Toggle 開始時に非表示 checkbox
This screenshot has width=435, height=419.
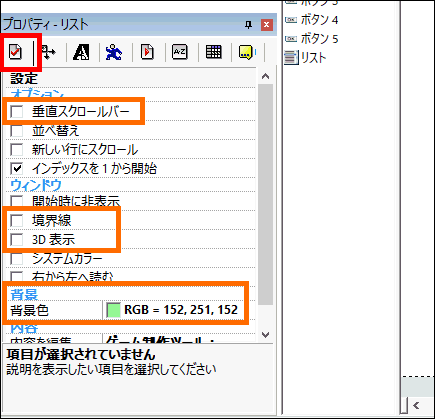[x=17, y=201]
